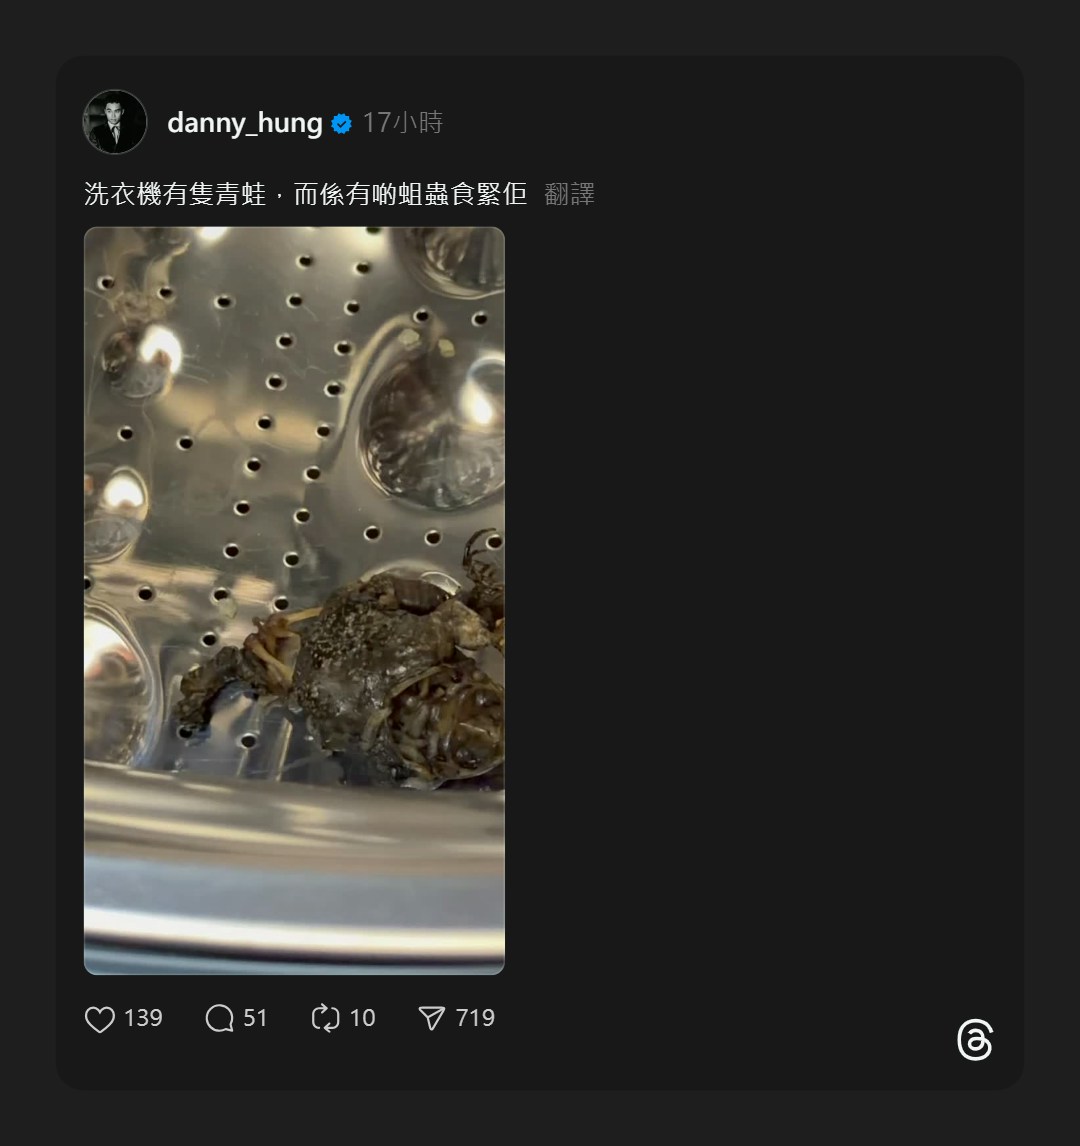1080x1146 pixels.
Task: Click the 51 comments count
Action: click(256, 1018)
